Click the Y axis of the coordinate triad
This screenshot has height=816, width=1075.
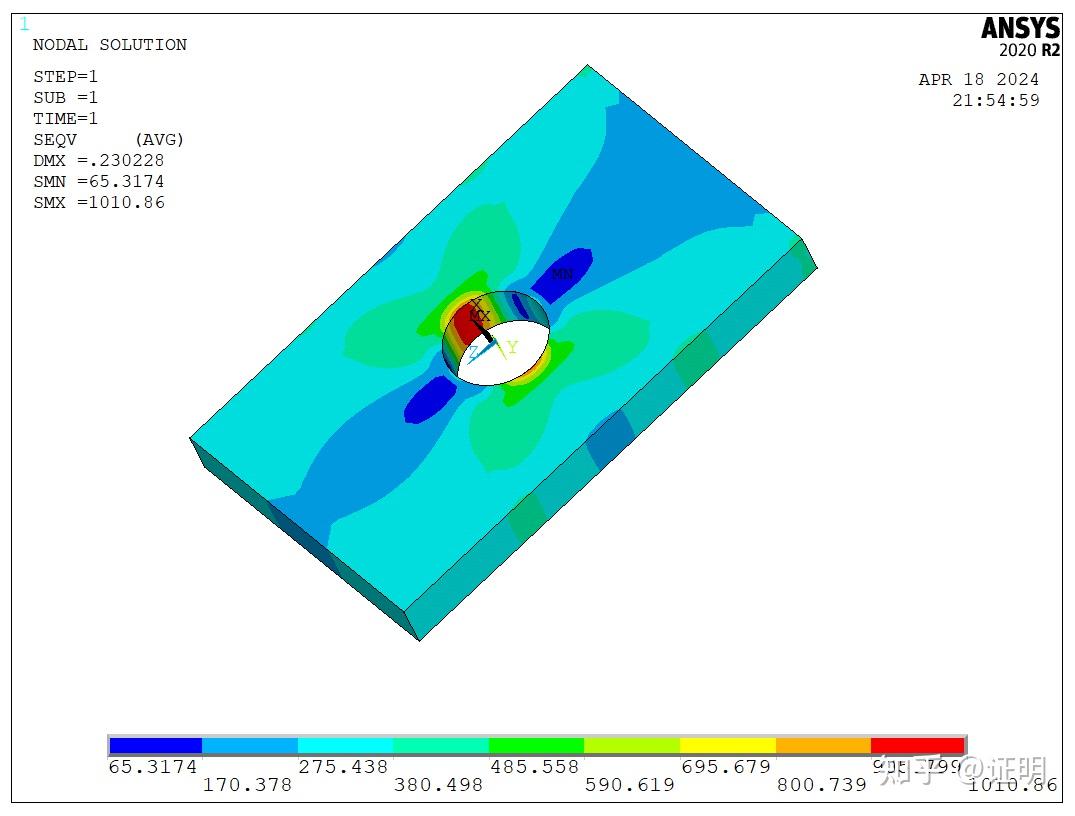511,348
